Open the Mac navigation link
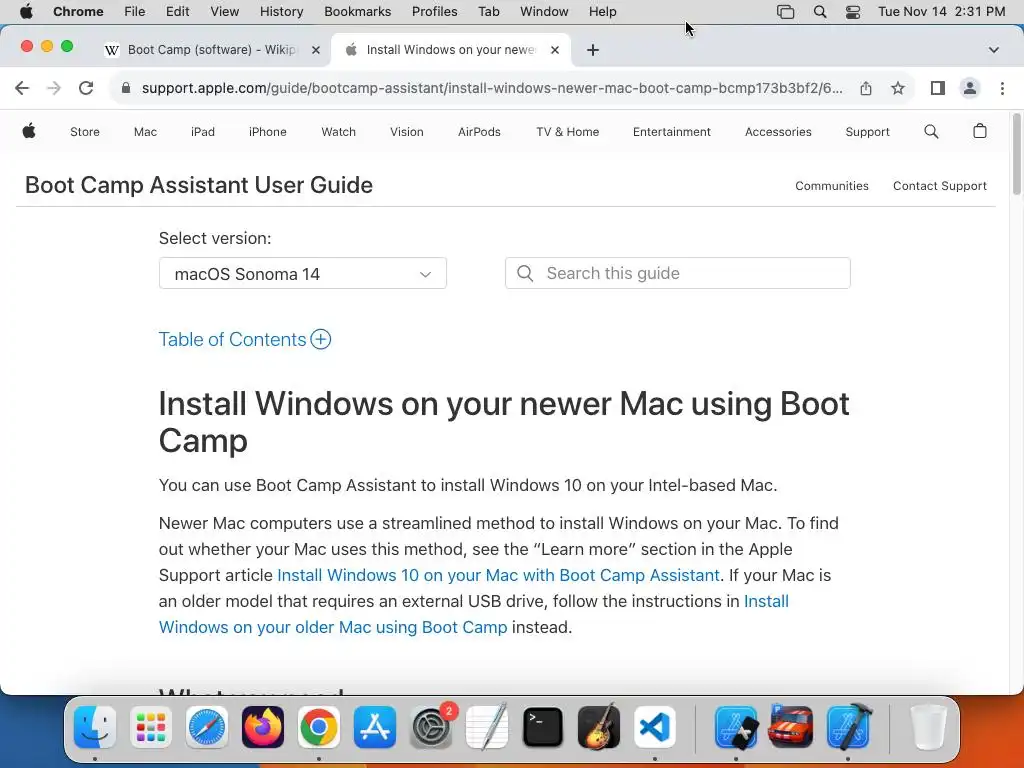 pos(145,132)
